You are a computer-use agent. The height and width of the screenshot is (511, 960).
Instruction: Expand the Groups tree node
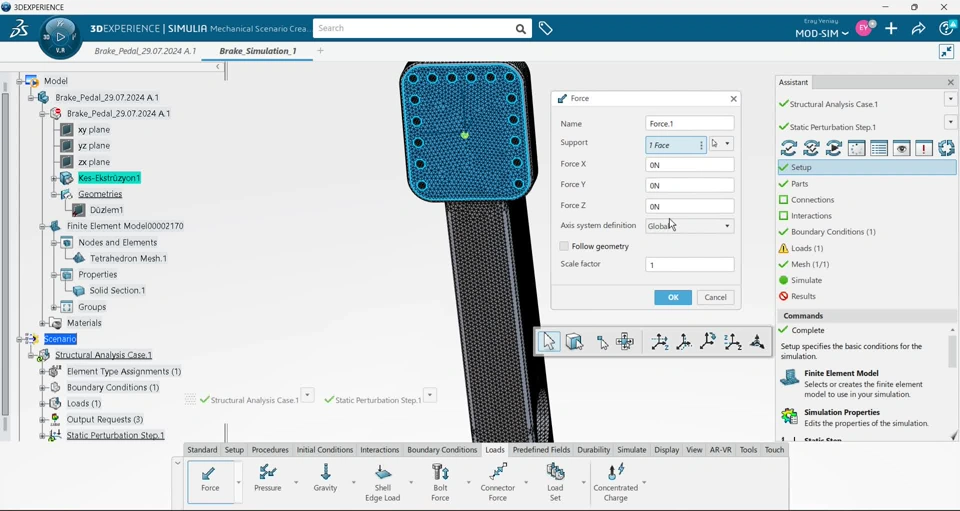pos(54,307)
